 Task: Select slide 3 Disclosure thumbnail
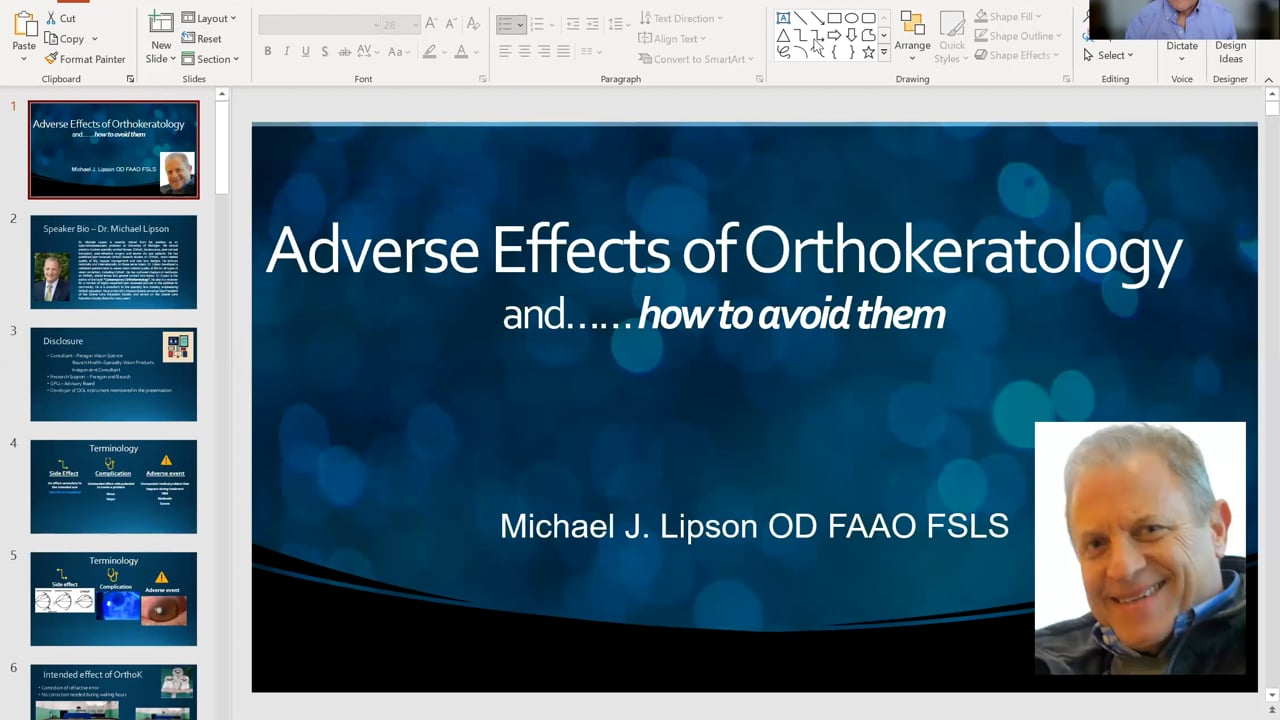click(x=114, y=374)
